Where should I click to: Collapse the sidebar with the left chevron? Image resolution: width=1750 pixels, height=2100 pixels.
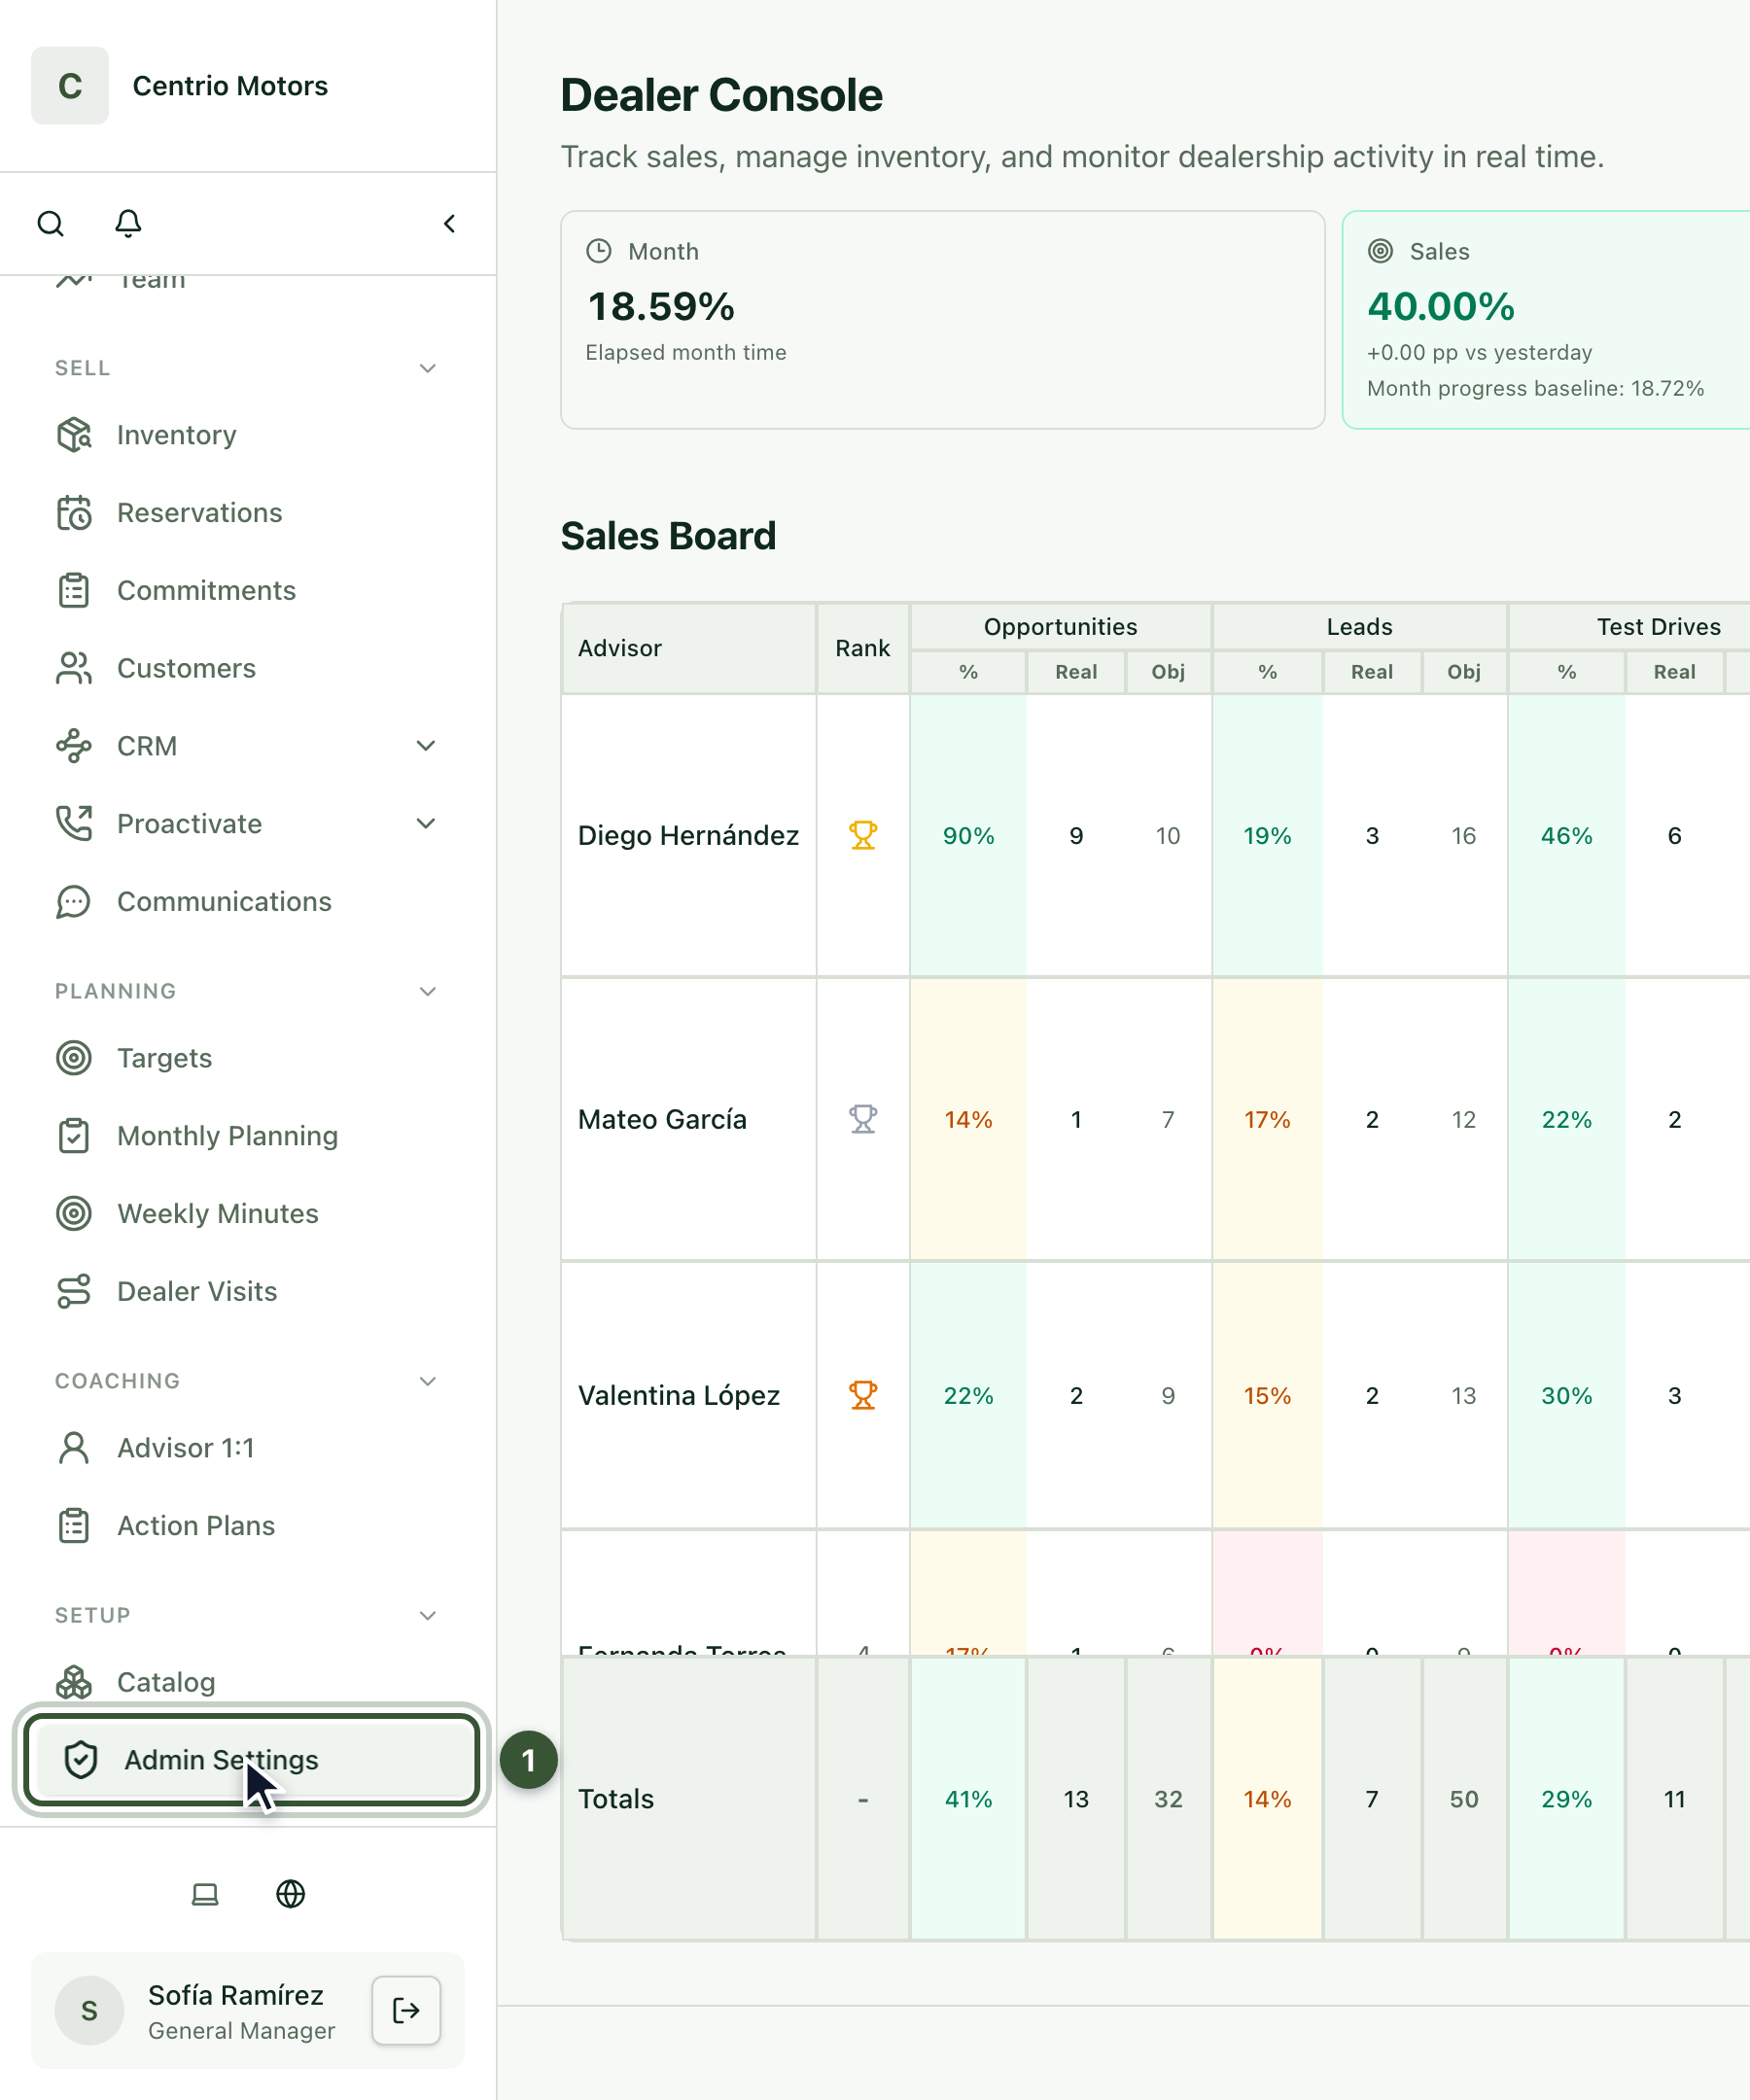[x=449, y=223]
